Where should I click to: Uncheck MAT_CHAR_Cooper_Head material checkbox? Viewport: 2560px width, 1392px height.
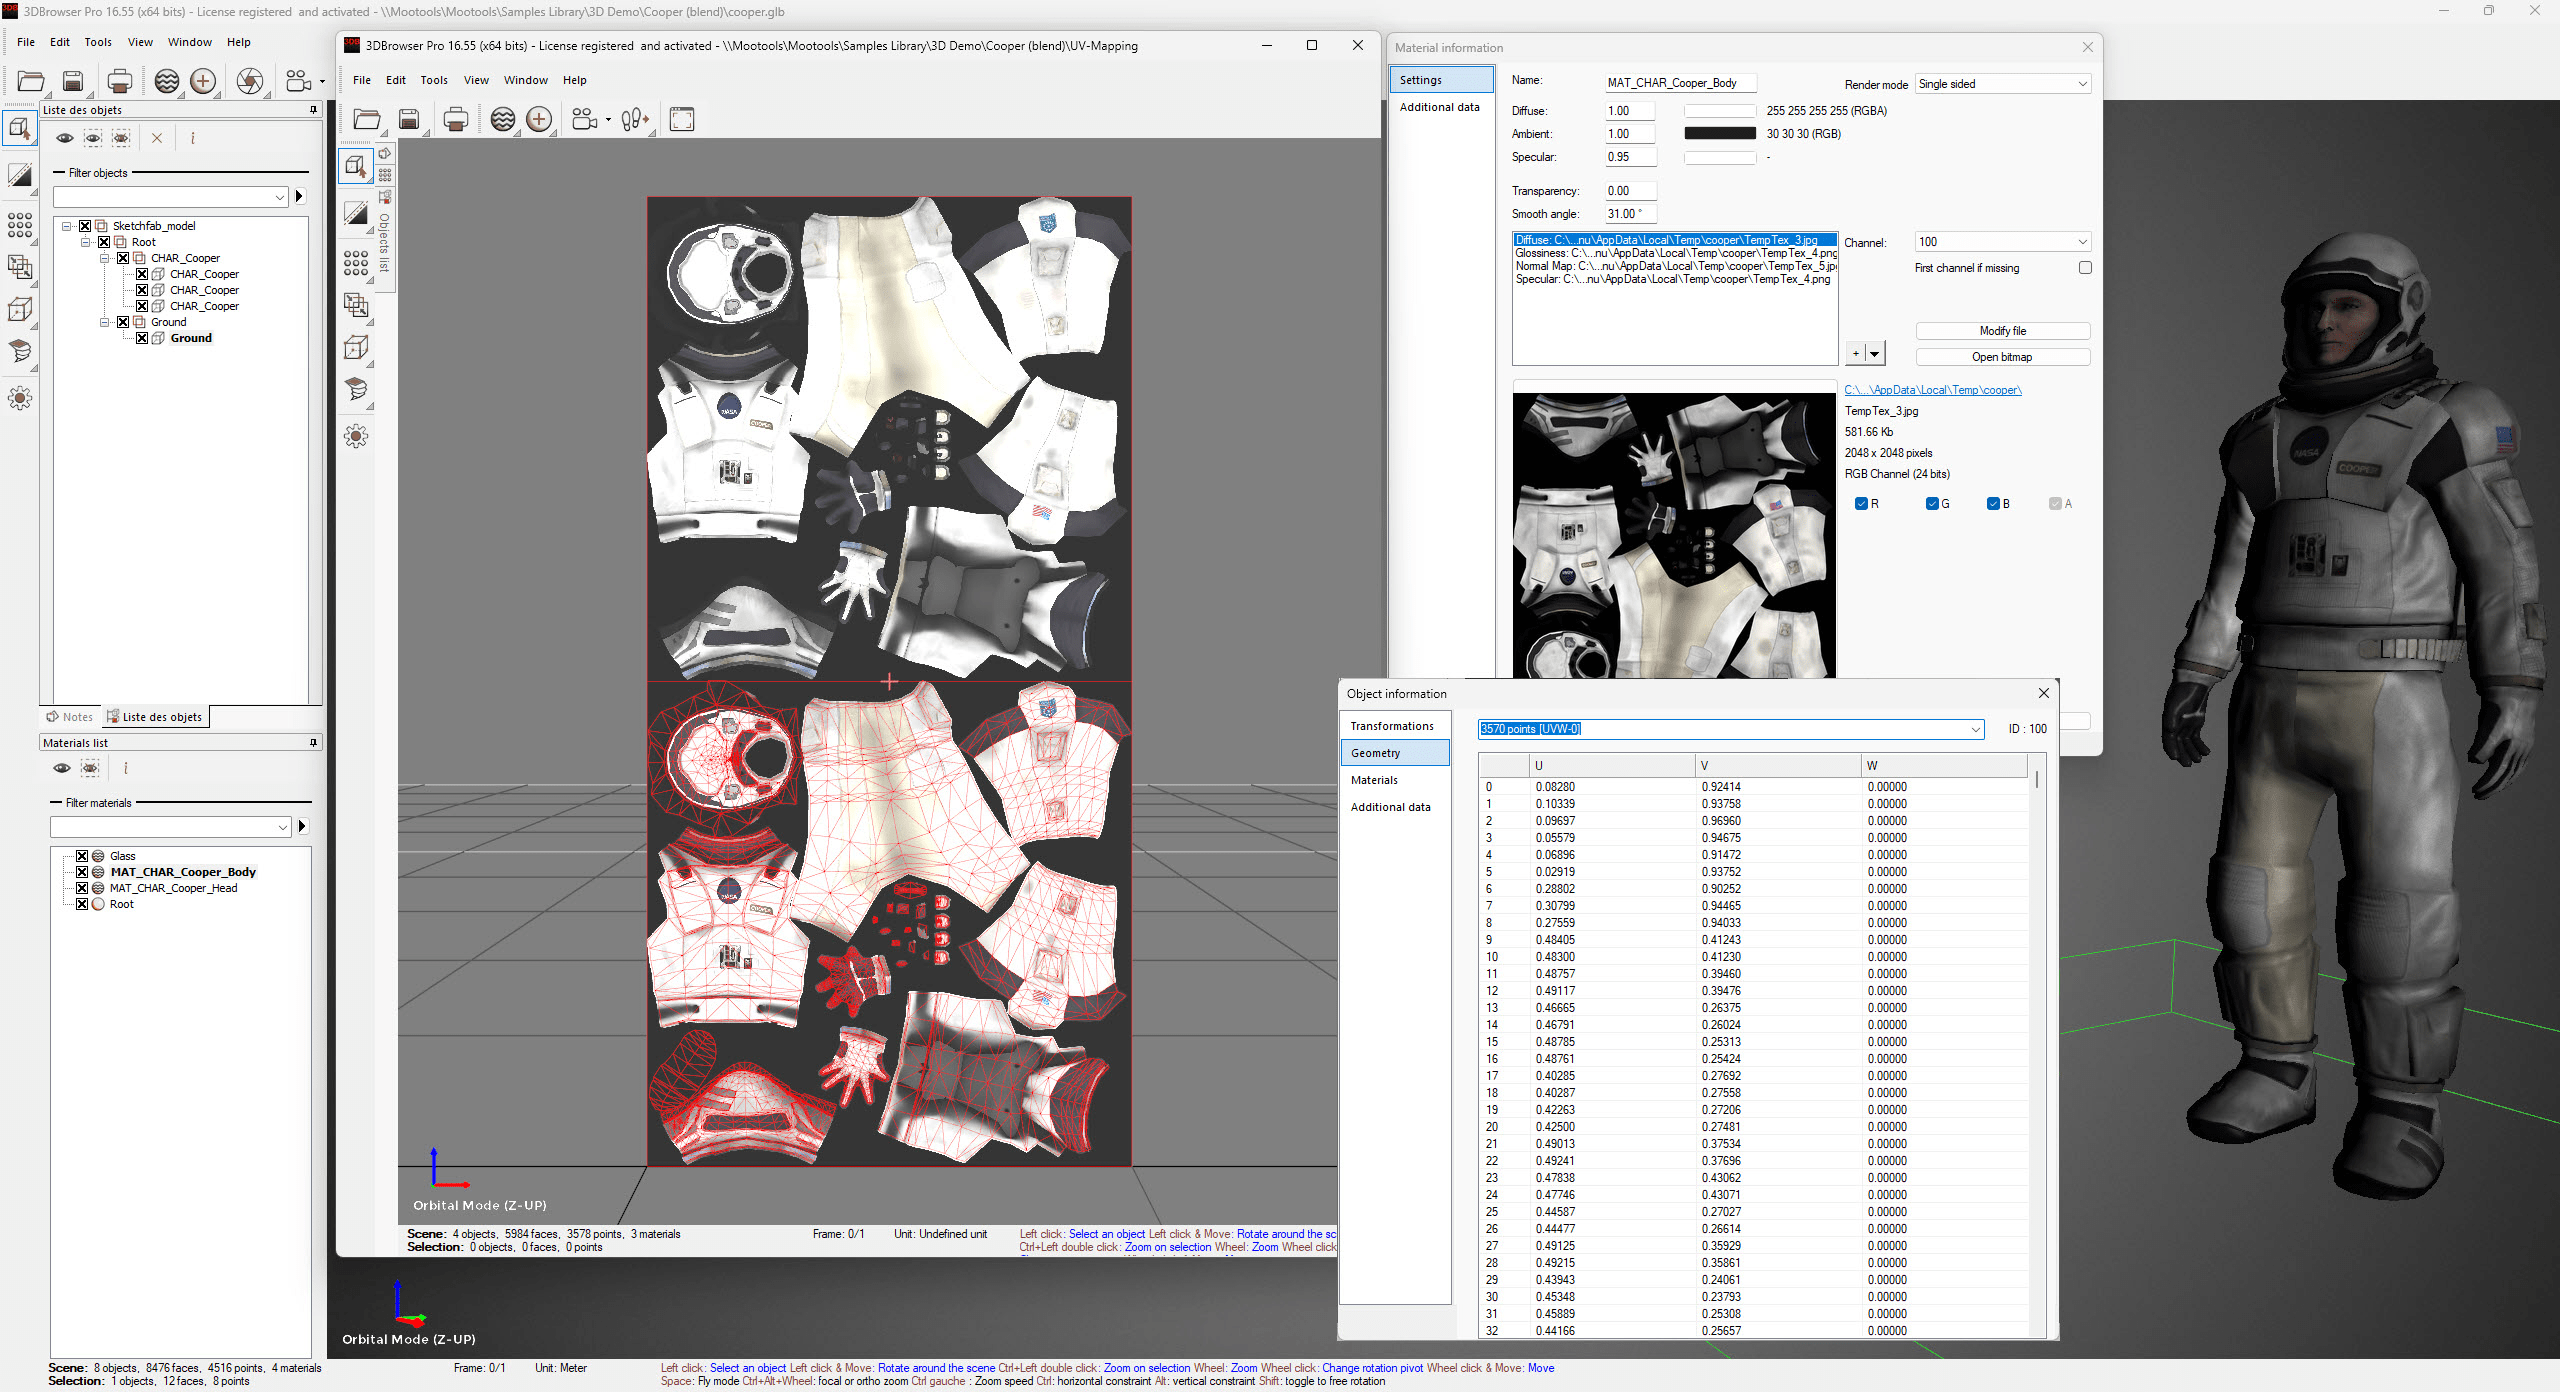(x=82, y=888)
